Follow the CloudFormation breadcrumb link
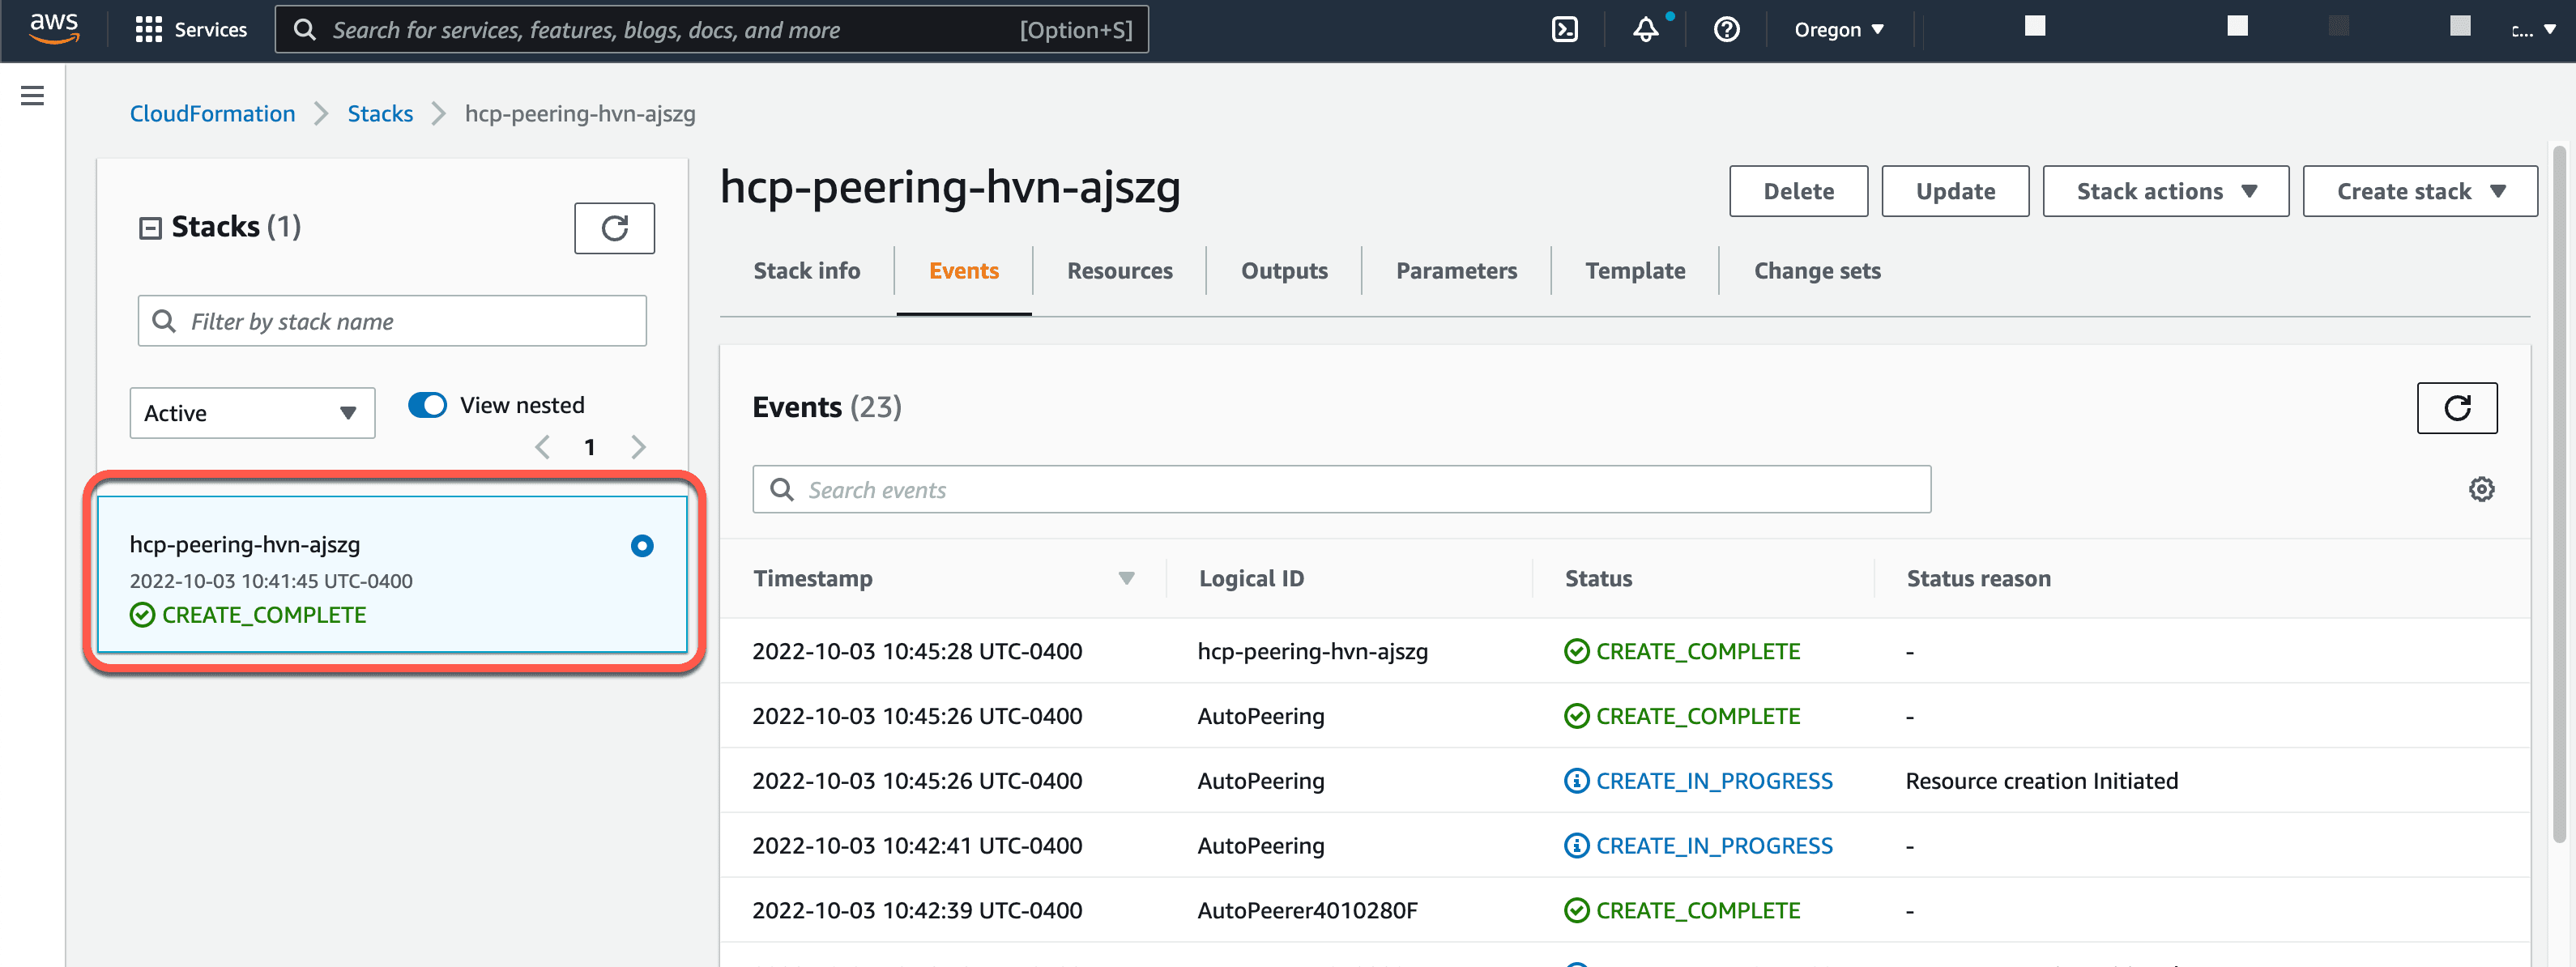 coord(212,114)
